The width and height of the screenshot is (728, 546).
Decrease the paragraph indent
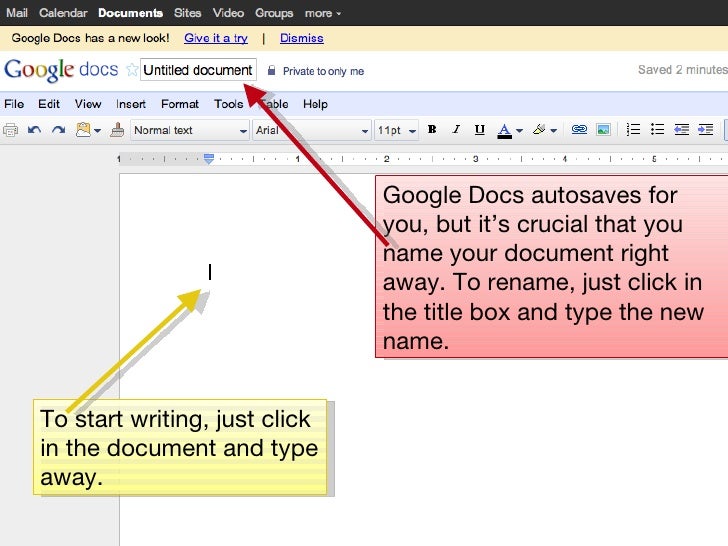[681, 130]
